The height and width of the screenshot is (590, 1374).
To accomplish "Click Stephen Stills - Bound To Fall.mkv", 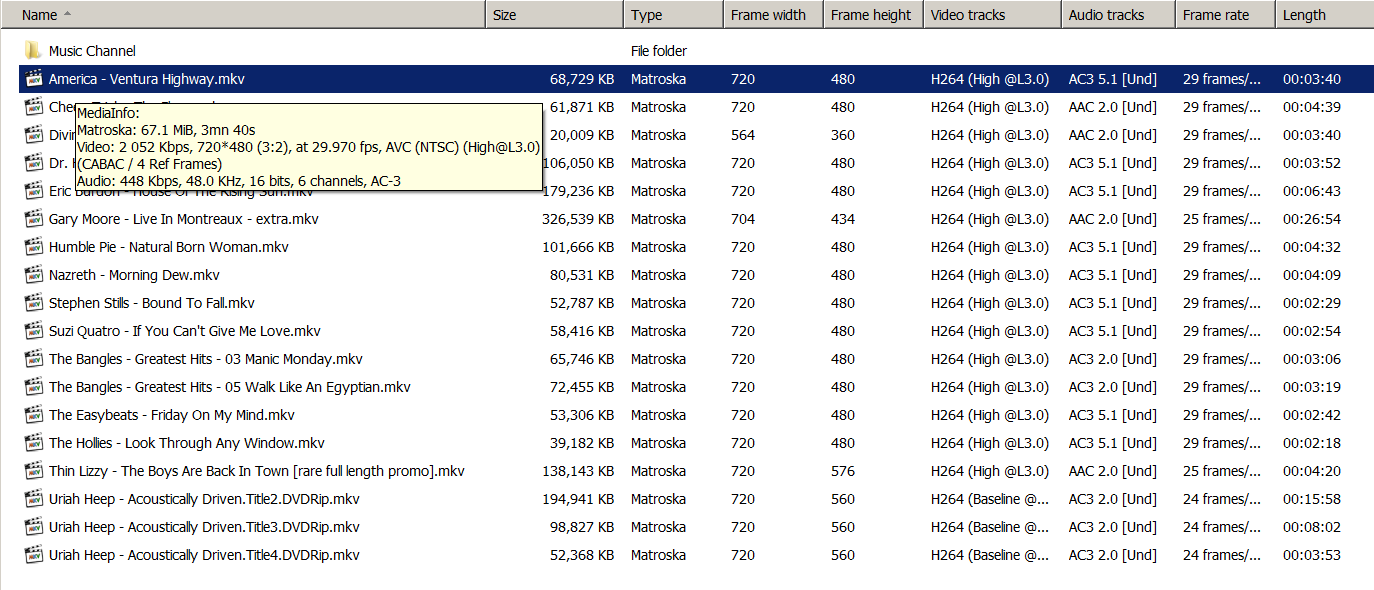I will tap(152, 303).
